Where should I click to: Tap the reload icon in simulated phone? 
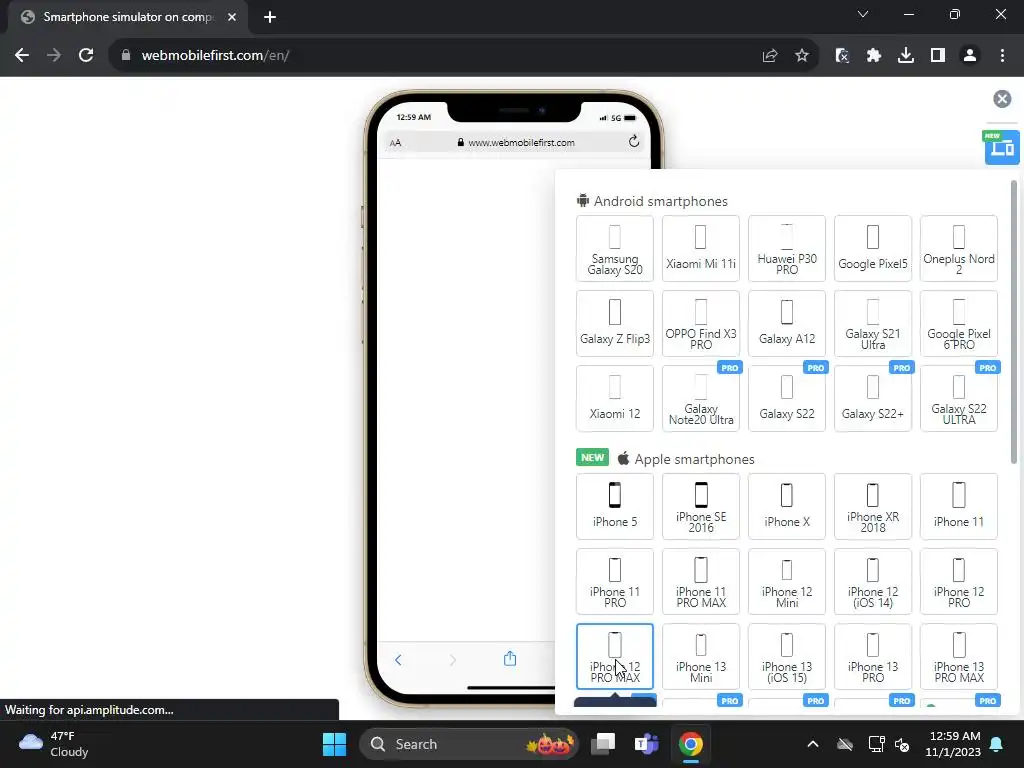[x=633, y=142]
